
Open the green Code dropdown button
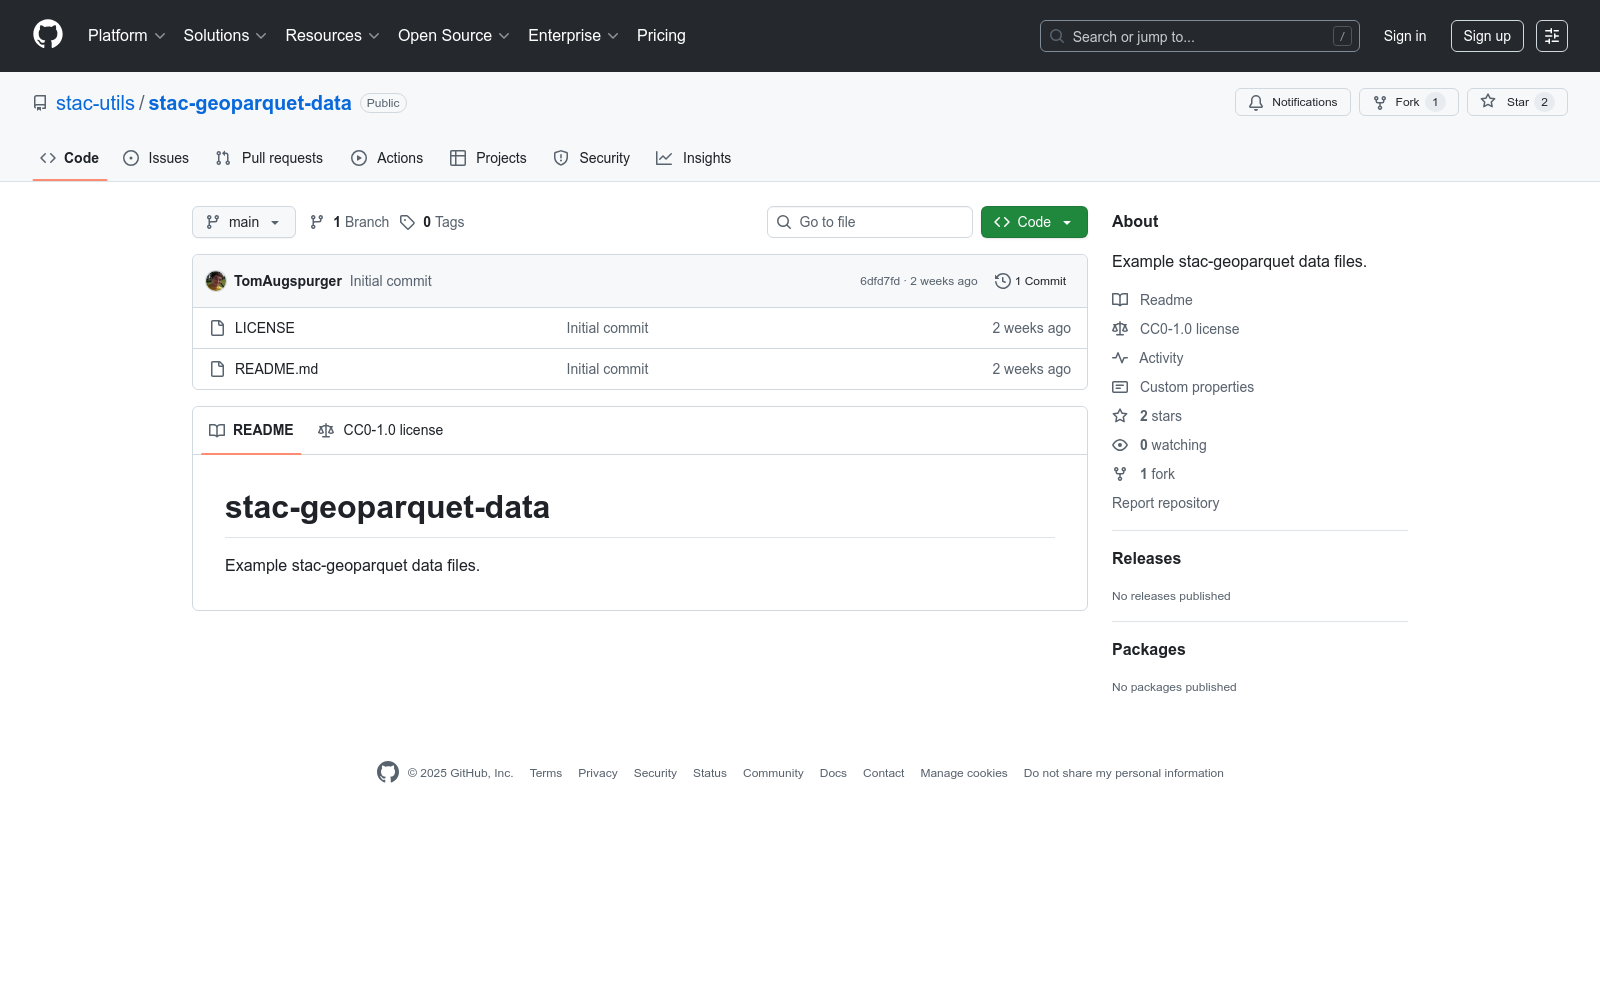[x=1034, y=222]
